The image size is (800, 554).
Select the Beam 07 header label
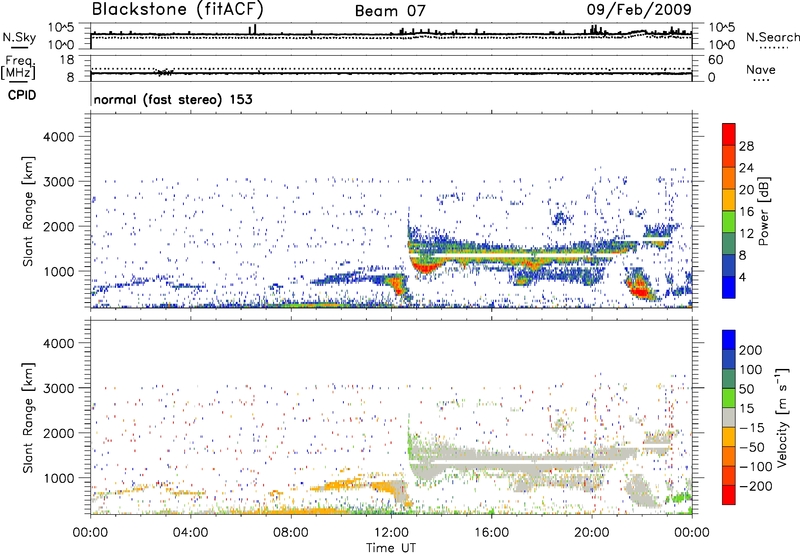(390, 11)
